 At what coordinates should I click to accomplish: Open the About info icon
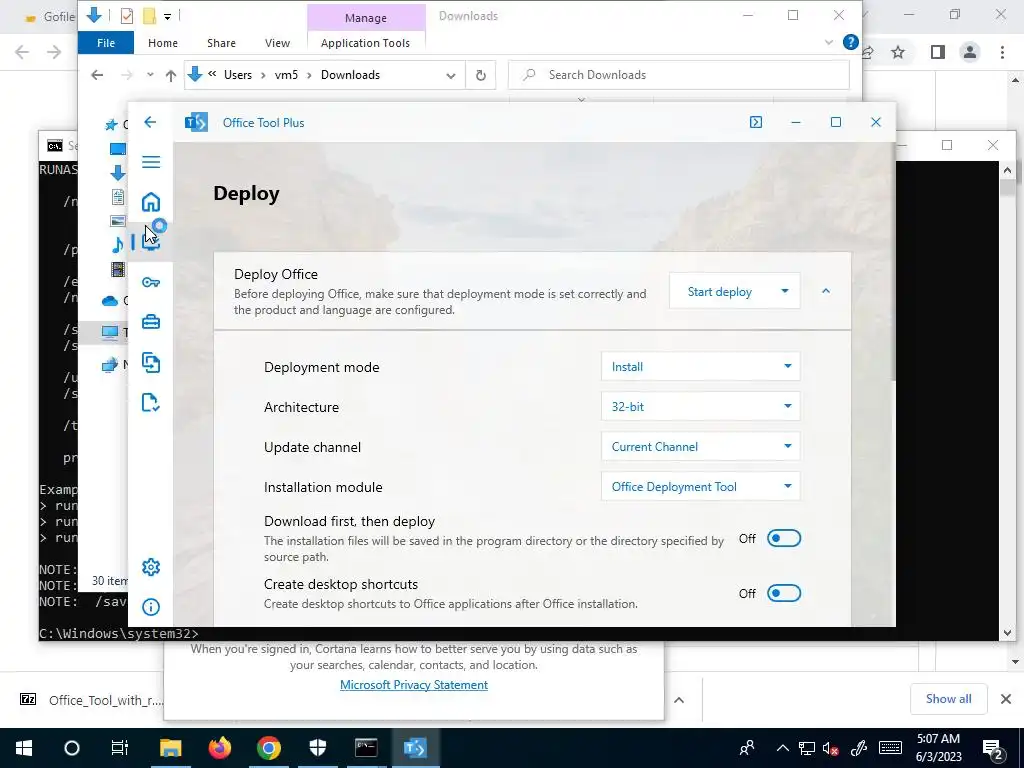coord(151,607)
